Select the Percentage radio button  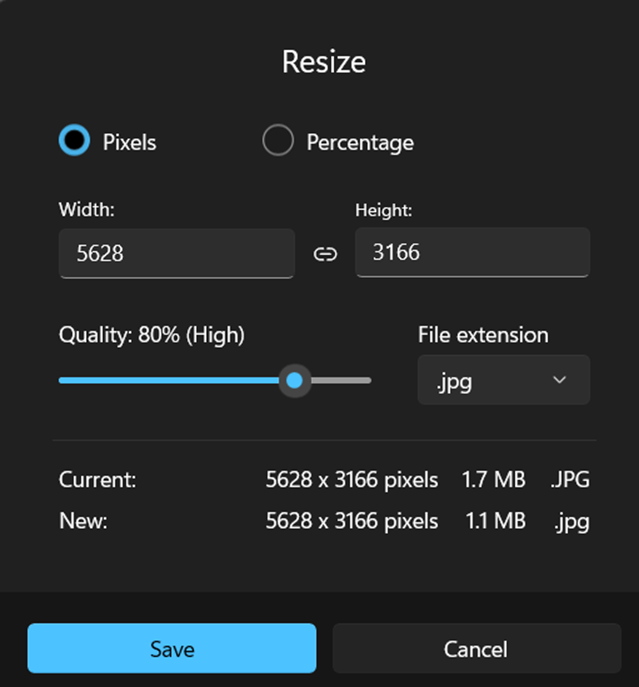coord(278,140)
